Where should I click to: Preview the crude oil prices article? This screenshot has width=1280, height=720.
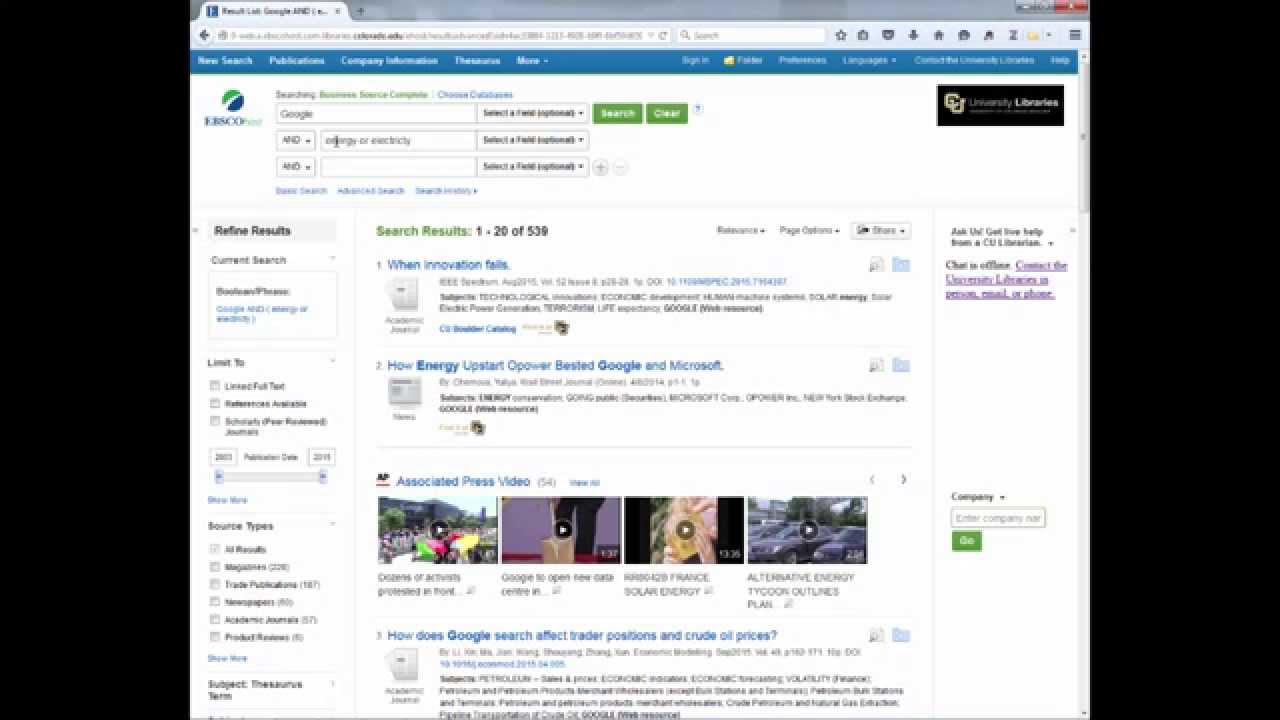coord(877,635)
